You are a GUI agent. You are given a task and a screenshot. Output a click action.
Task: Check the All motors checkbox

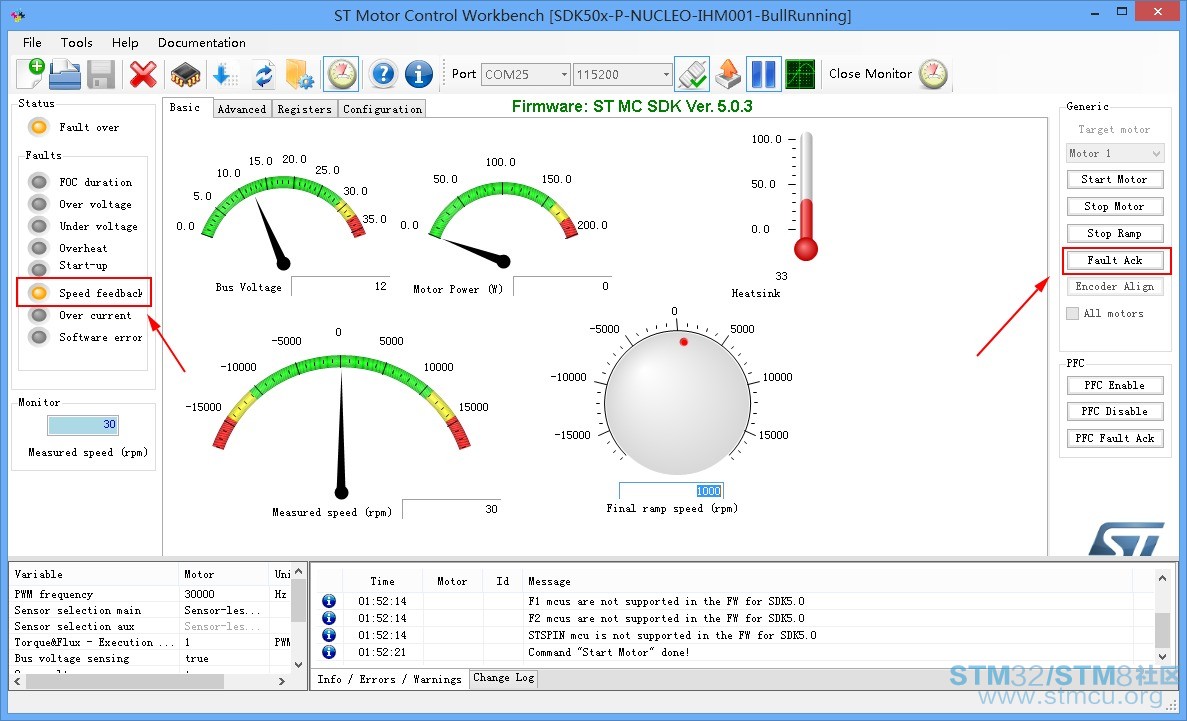(x=1073, y=314)
